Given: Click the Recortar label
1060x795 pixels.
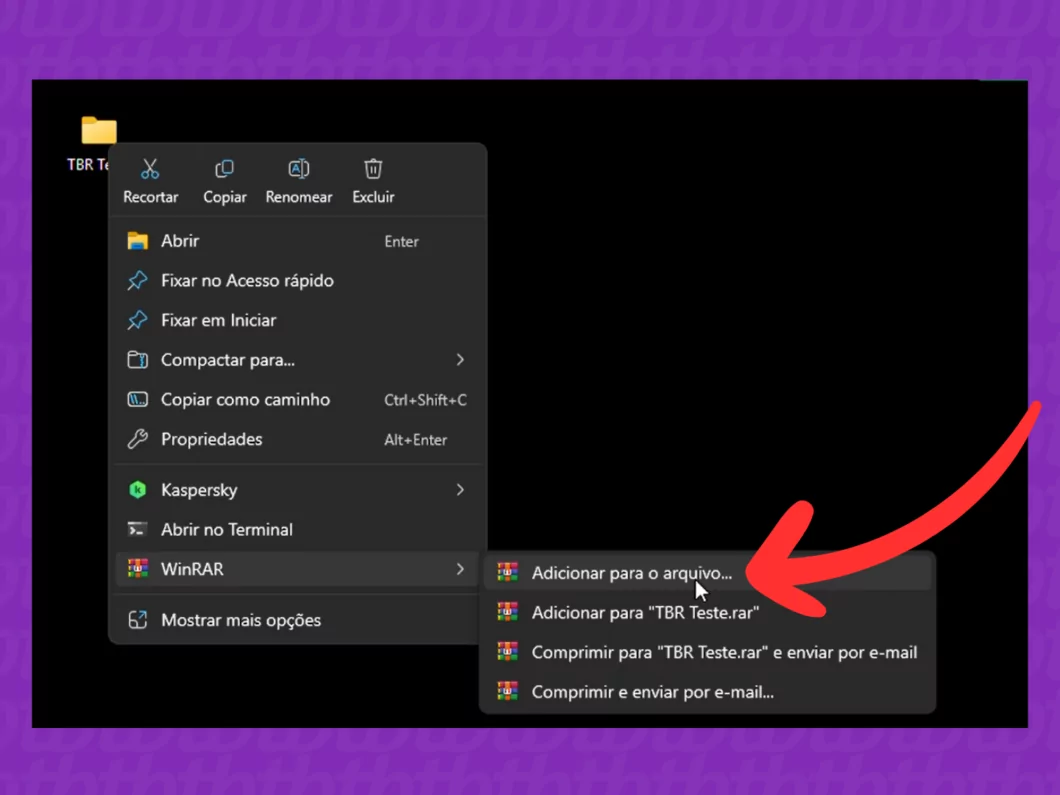Looking at the screenshot, I should (x=150, y=197).
